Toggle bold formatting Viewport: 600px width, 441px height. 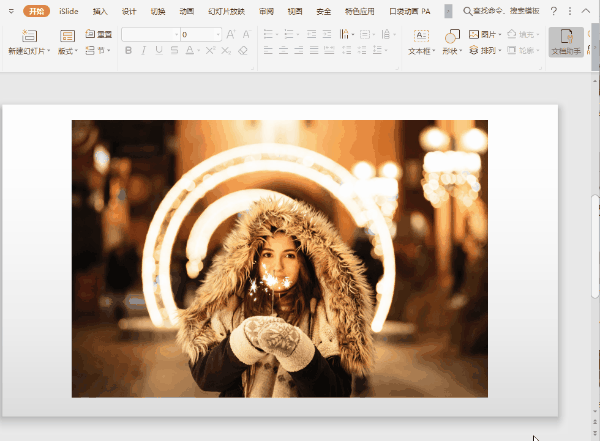(129, 51)
